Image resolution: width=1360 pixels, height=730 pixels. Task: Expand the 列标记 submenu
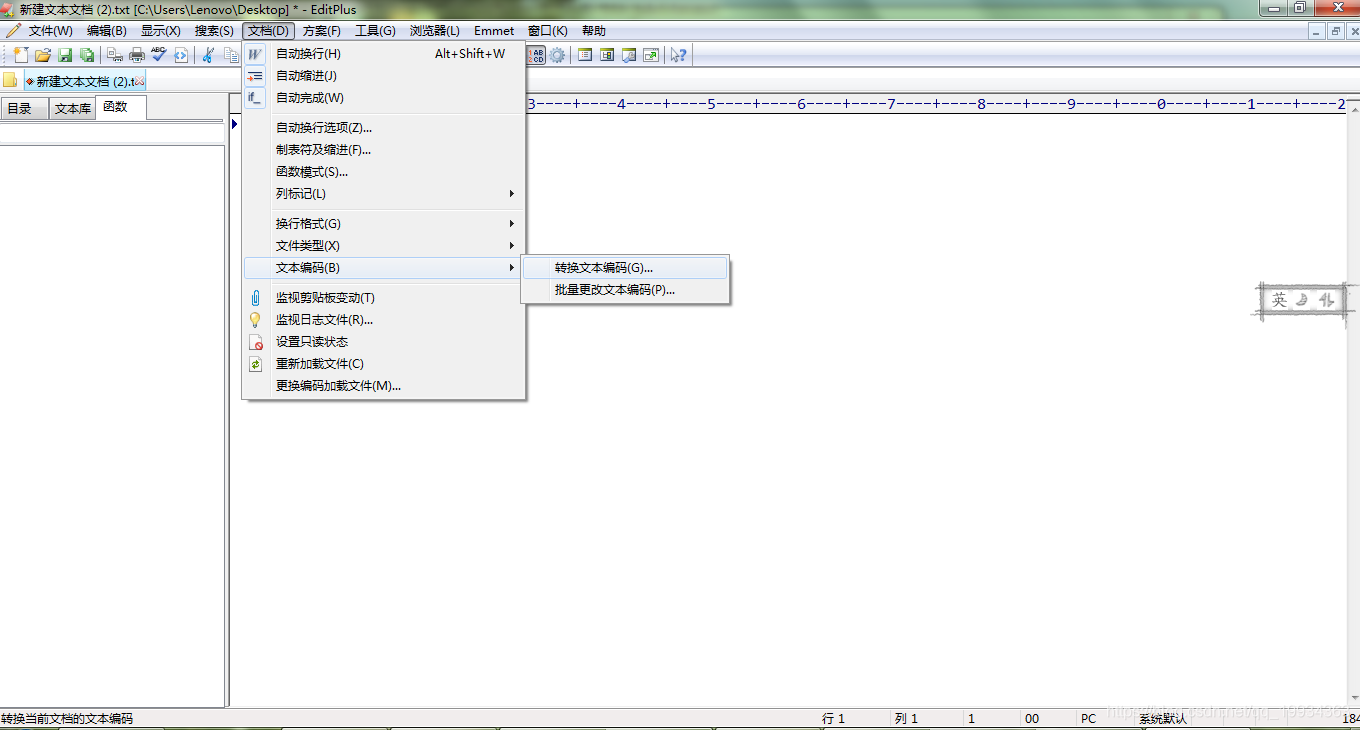[300, 193]
